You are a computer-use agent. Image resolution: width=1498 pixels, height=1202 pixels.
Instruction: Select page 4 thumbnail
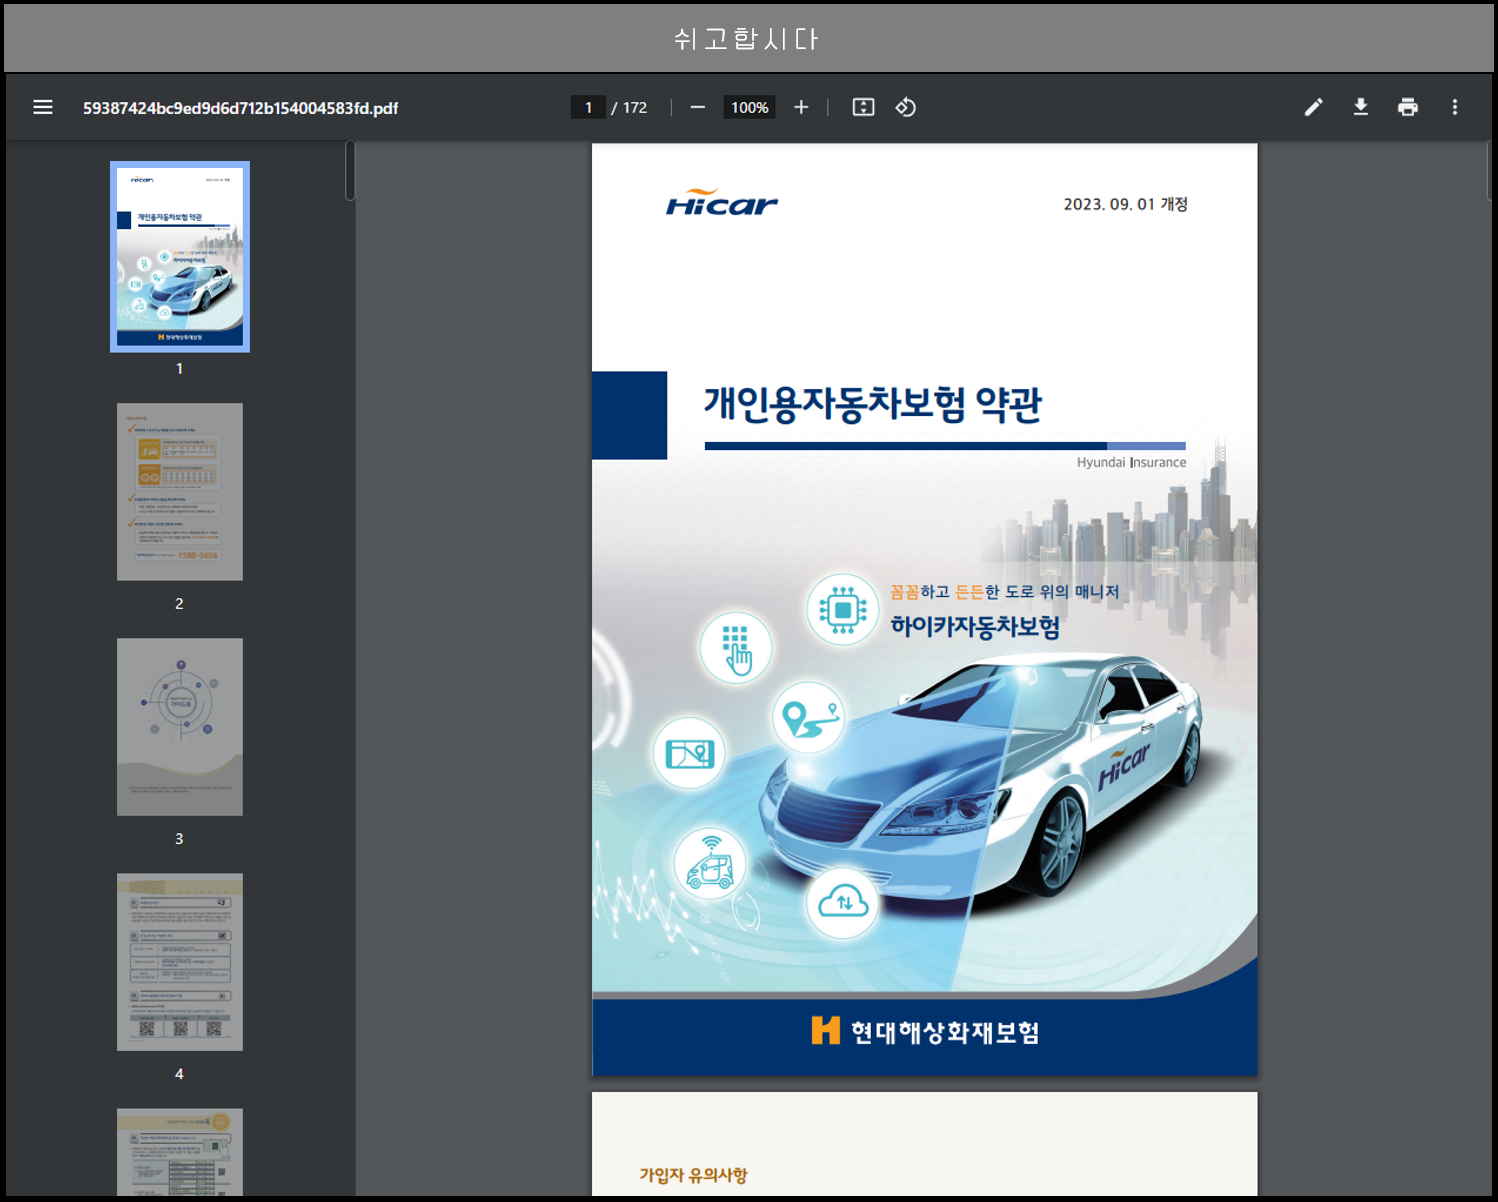click(180, 962)
